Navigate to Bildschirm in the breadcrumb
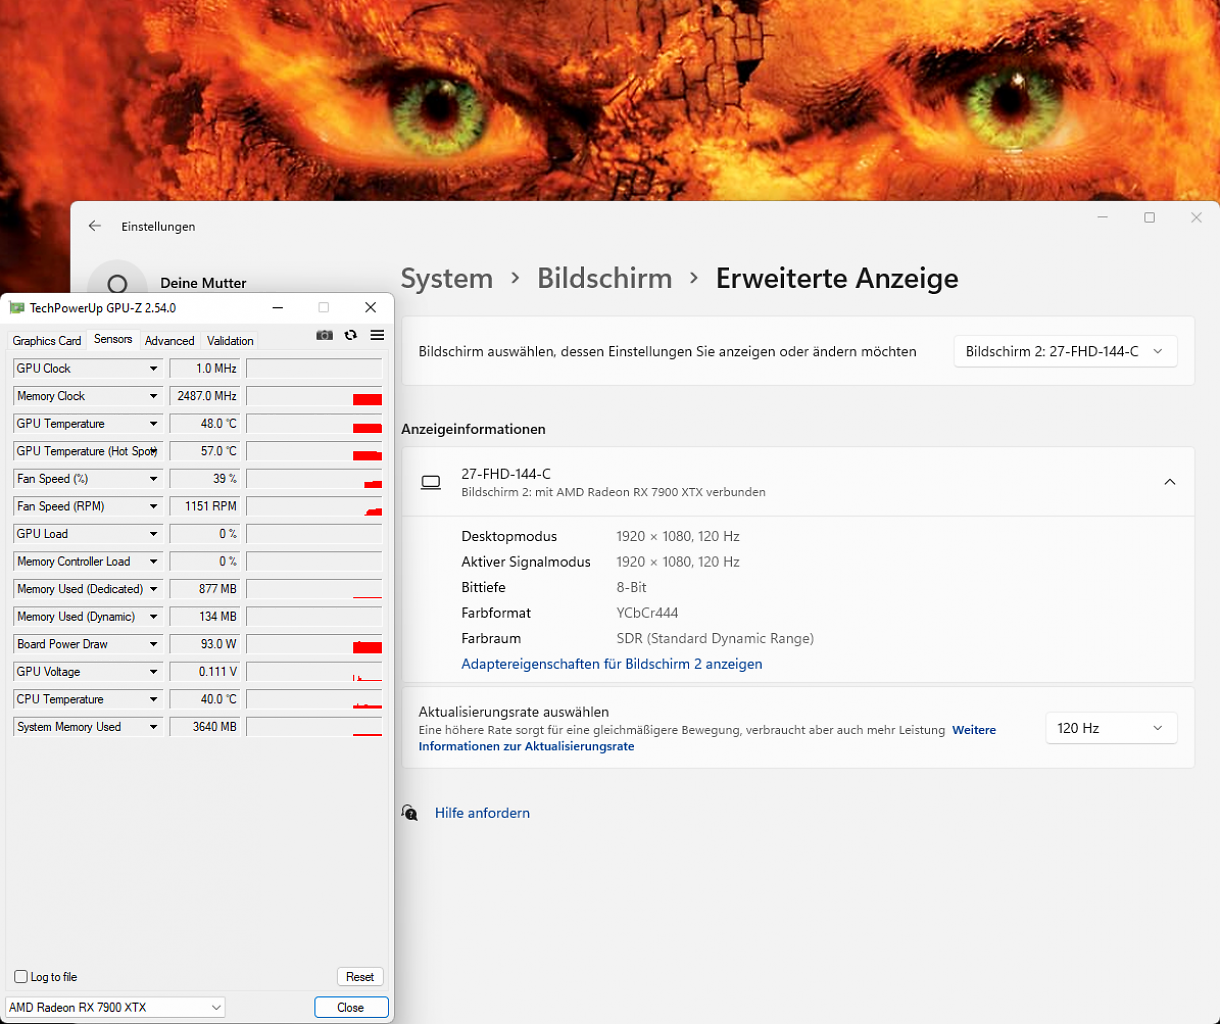1220x1024 pixels. click(x=604, y=278)
